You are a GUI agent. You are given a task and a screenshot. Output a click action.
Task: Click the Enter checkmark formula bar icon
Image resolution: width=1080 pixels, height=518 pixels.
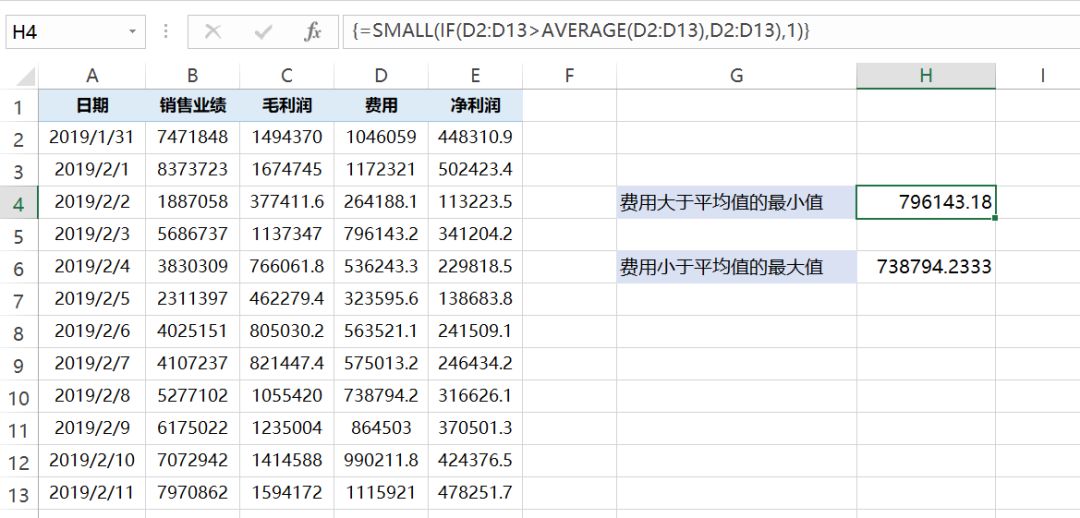tap(263, 32)
